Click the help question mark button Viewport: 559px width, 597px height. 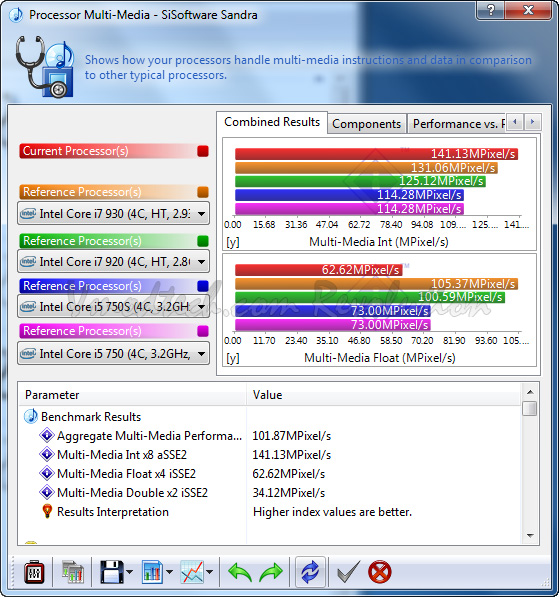coord(490,10)
